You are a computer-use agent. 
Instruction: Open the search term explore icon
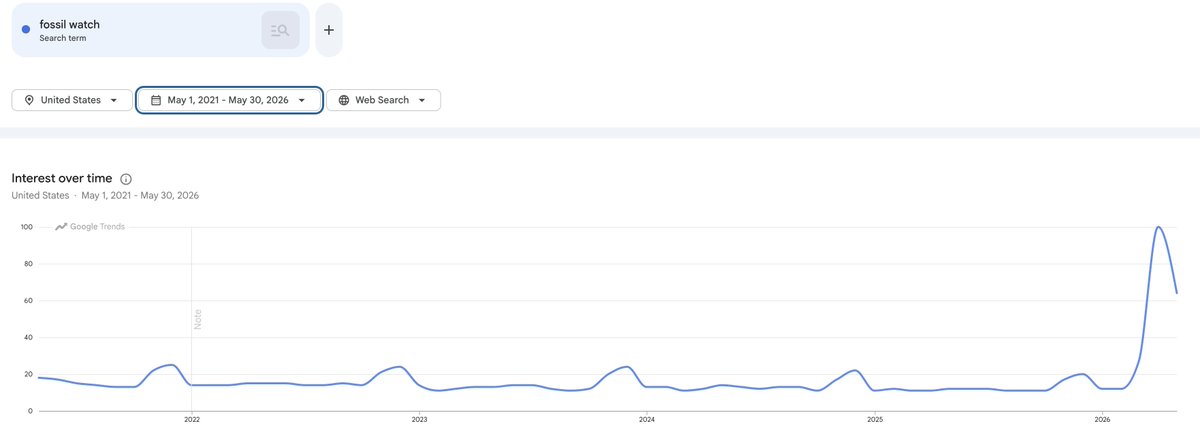tap(280, 30)
